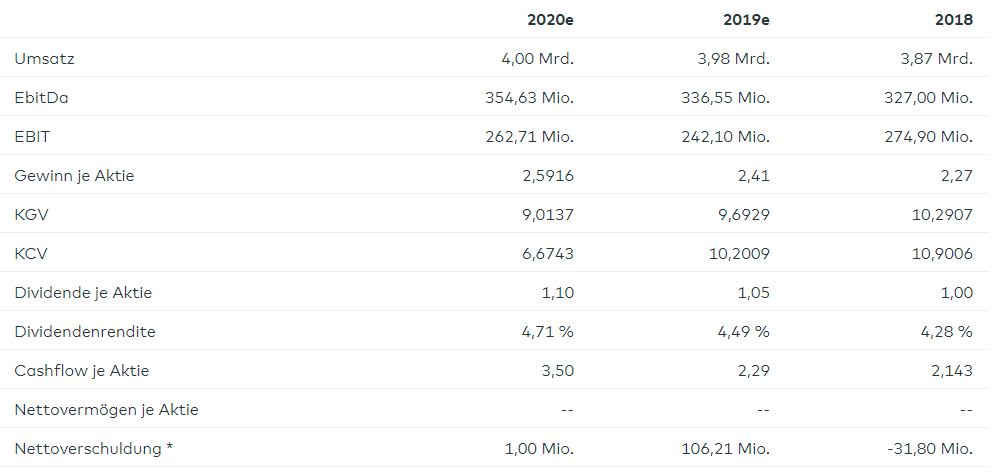Select the KCV row label

coord(31,254)
